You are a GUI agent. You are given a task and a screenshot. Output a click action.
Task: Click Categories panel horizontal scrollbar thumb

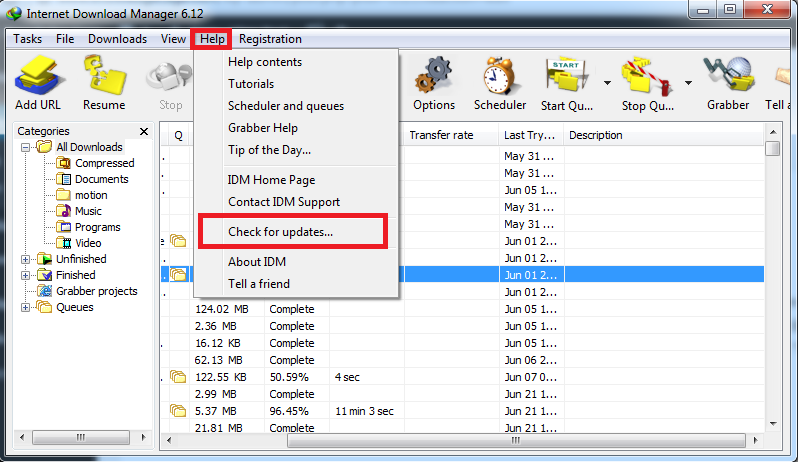point(80,437)
